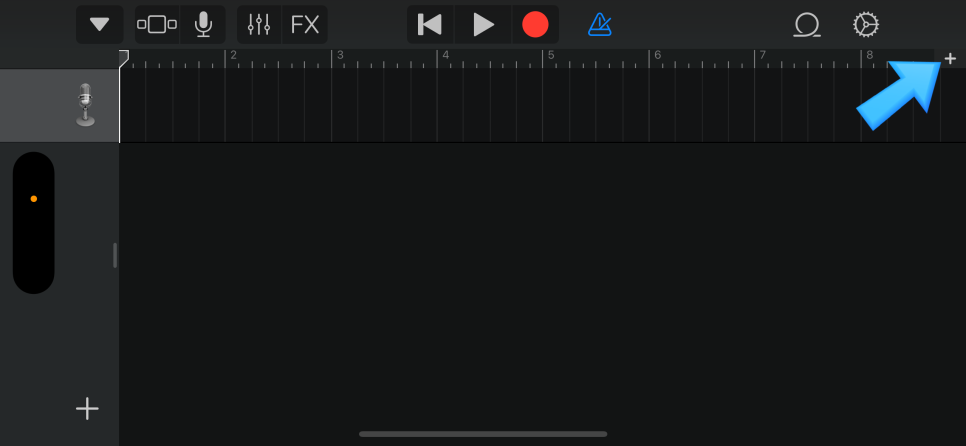
Task: Click the track volume slider orange dot
Action: click(34, 199)
